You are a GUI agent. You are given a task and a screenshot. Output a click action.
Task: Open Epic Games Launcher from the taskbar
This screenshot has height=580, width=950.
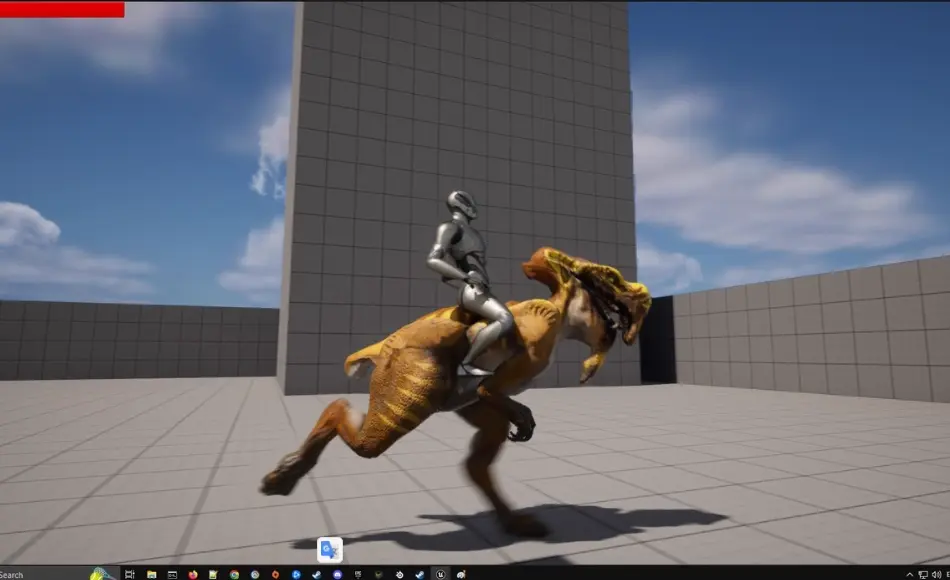(358, 575)
